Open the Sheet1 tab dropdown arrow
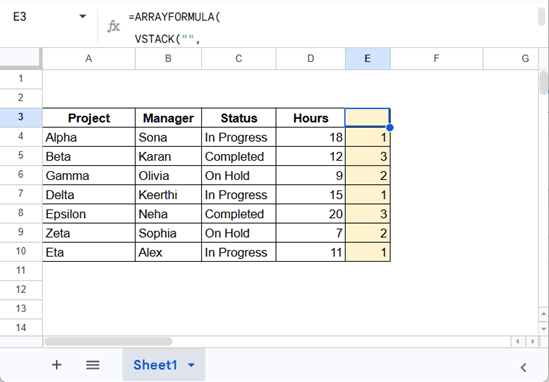 [x=191, y=365]
